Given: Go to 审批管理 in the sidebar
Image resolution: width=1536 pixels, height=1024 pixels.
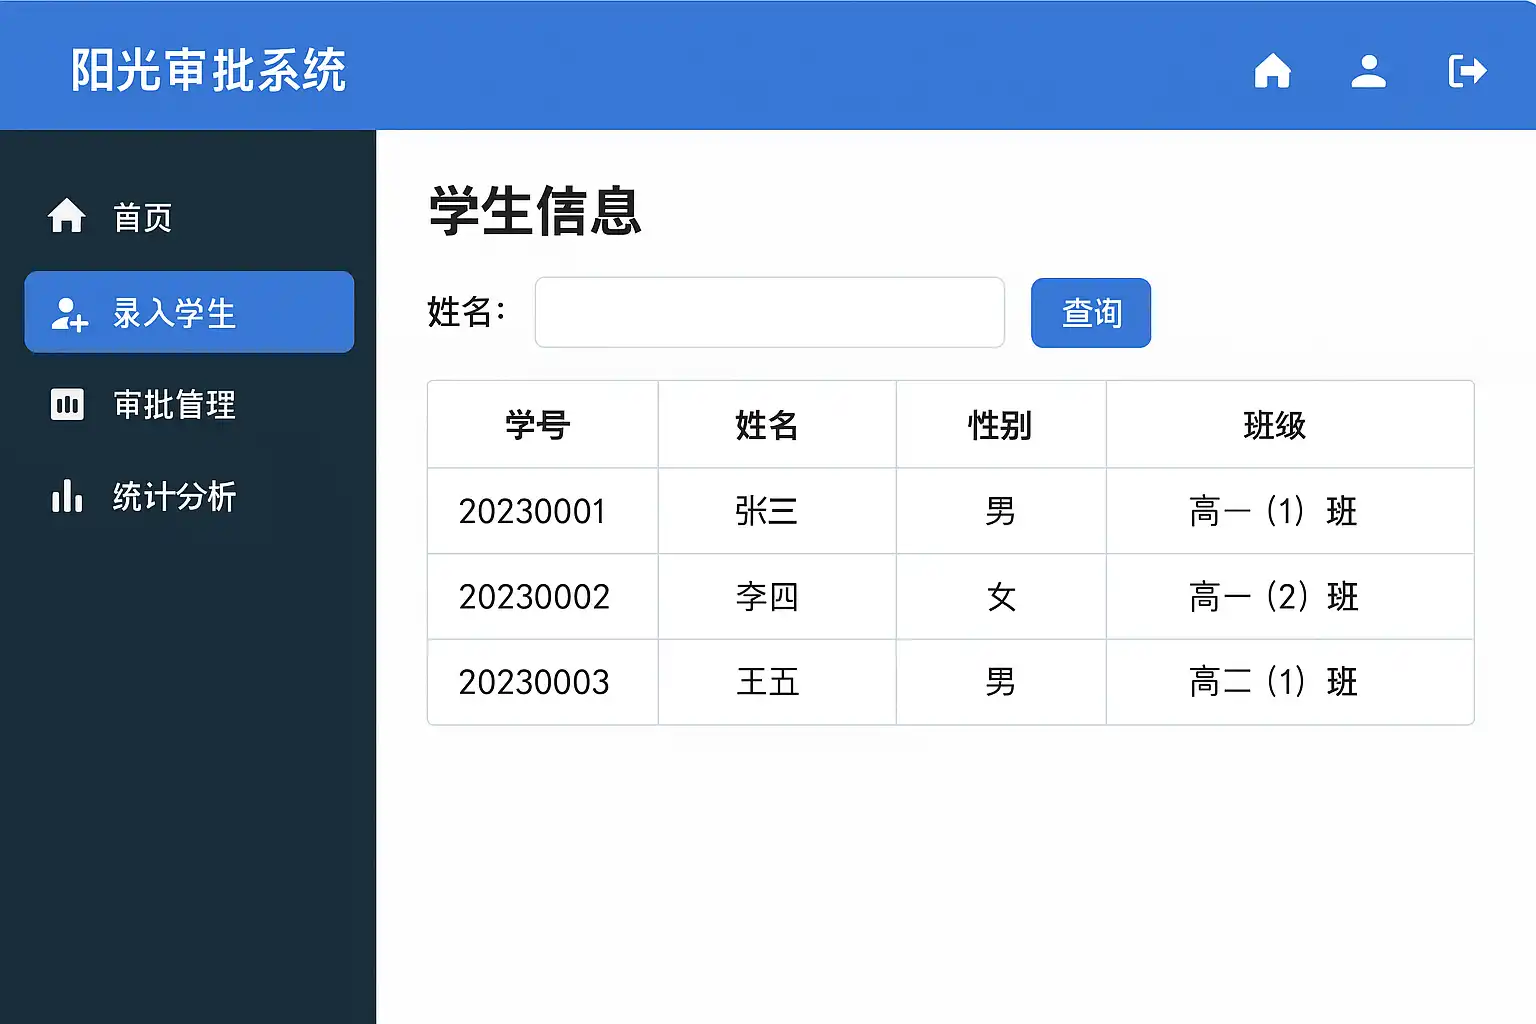Looking at the screenshot, I should (x=189, y=405).
